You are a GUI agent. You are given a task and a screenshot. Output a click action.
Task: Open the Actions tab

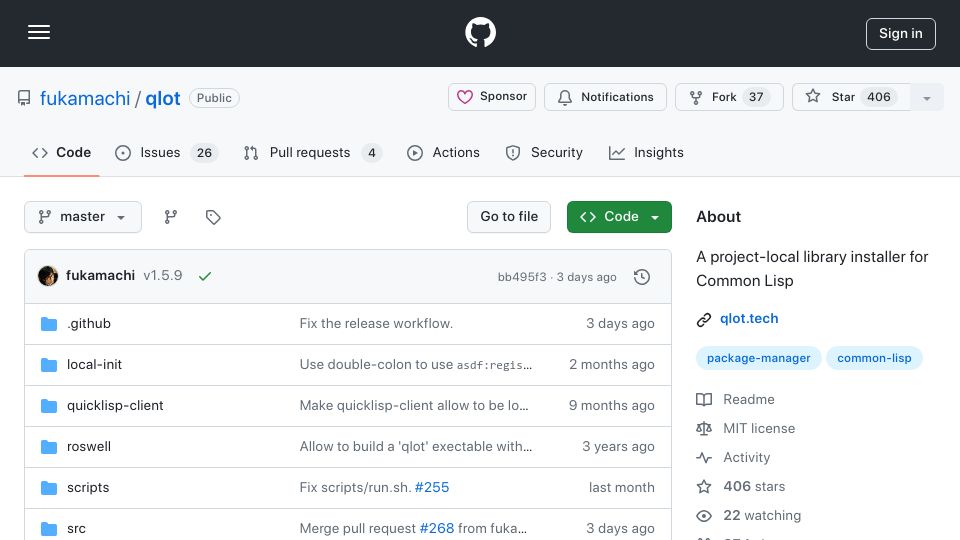(443, 152)
